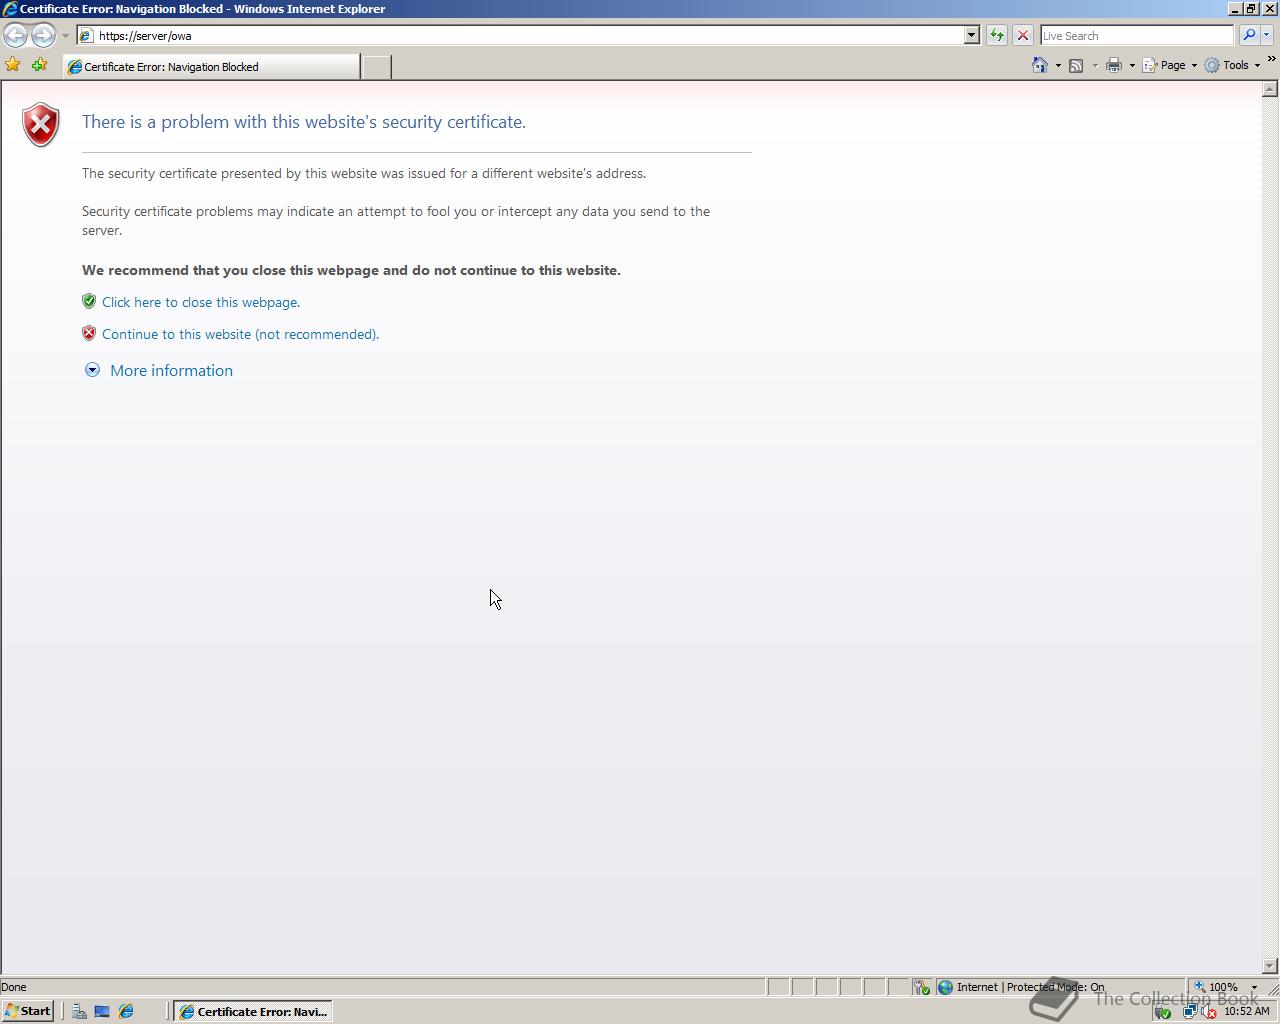The image size is (1280, 1024).
Task: Click the Add to Favorites star-plus icon
Action: (x=39, y=65)
